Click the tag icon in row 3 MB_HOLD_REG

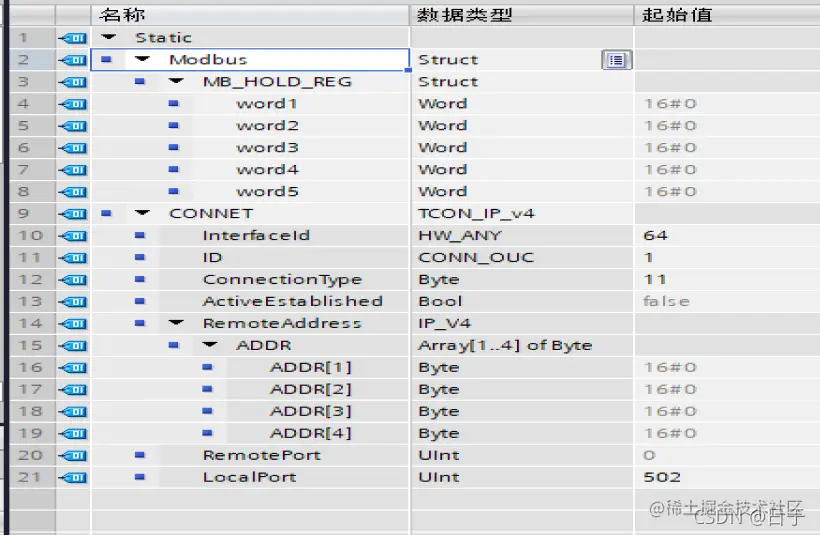point(73,82)
